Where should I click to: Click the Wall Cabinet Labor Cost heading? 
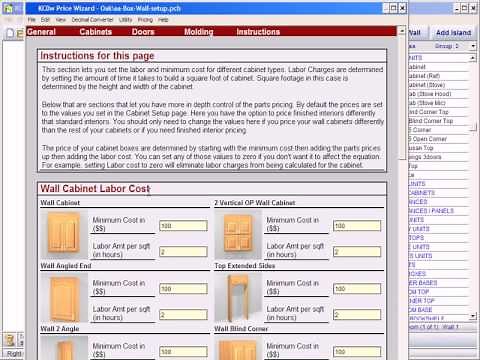pos(96,189)
